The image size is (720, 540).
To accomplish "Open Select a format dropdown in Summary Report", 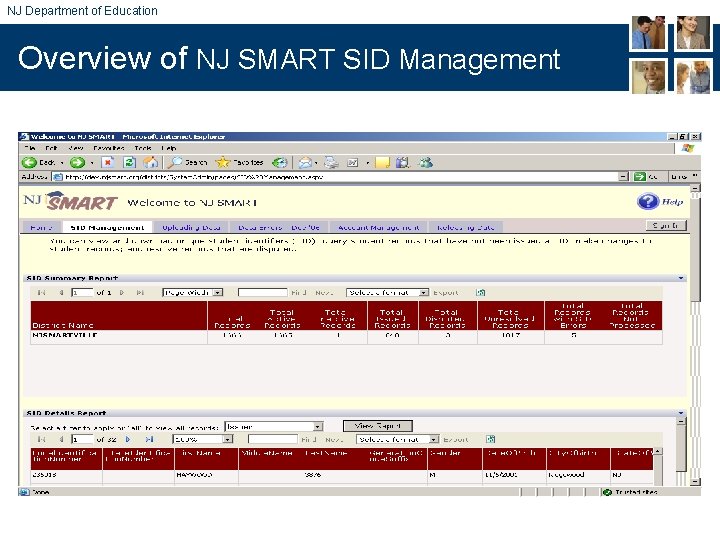I will [x=388, y=292].
